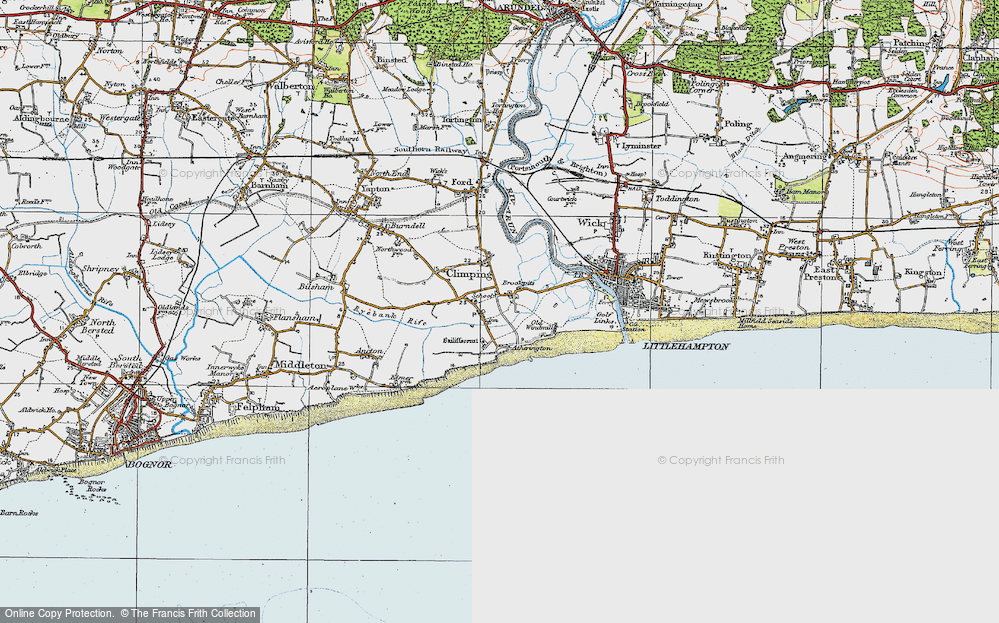Click the Wick place label

(x=589, y=223)
